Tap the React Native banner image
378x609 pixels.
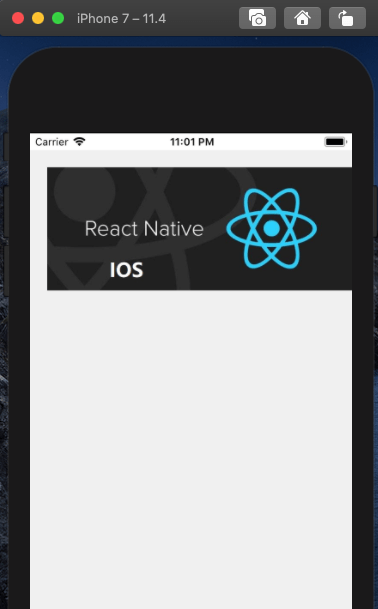[x=199, y=228]
